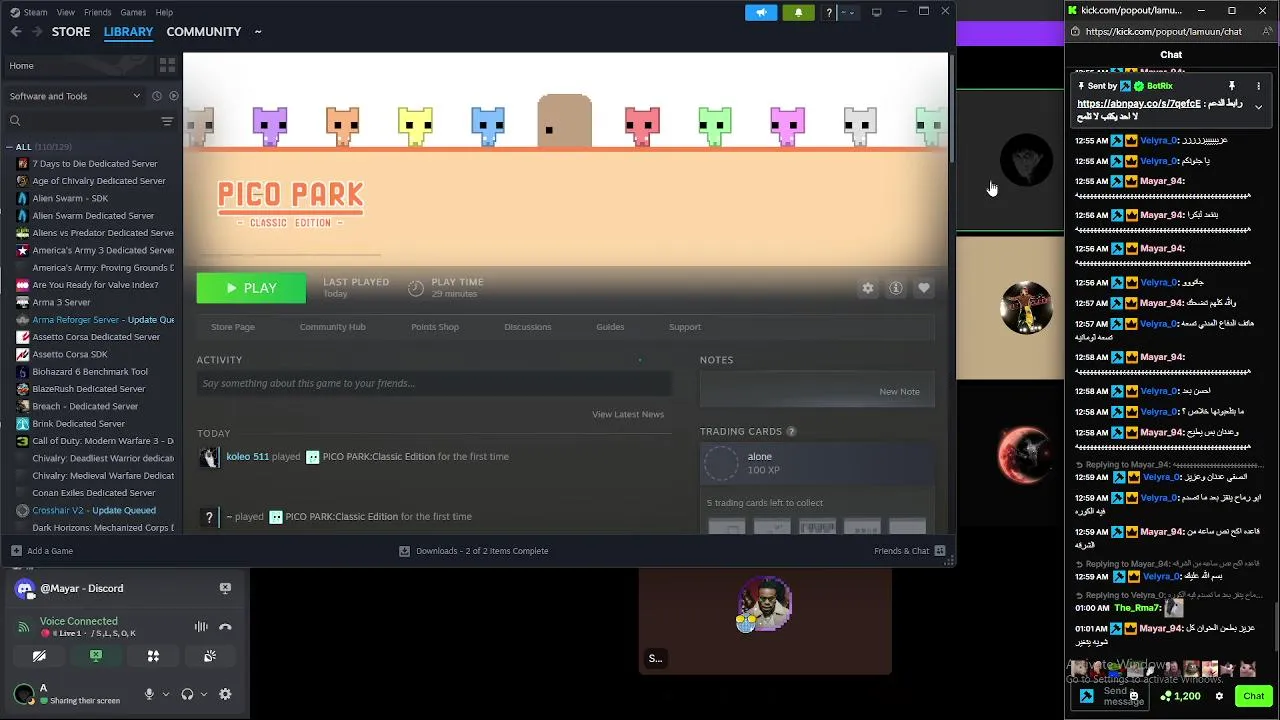Open PICO PARK game info icon

point(896,288)
